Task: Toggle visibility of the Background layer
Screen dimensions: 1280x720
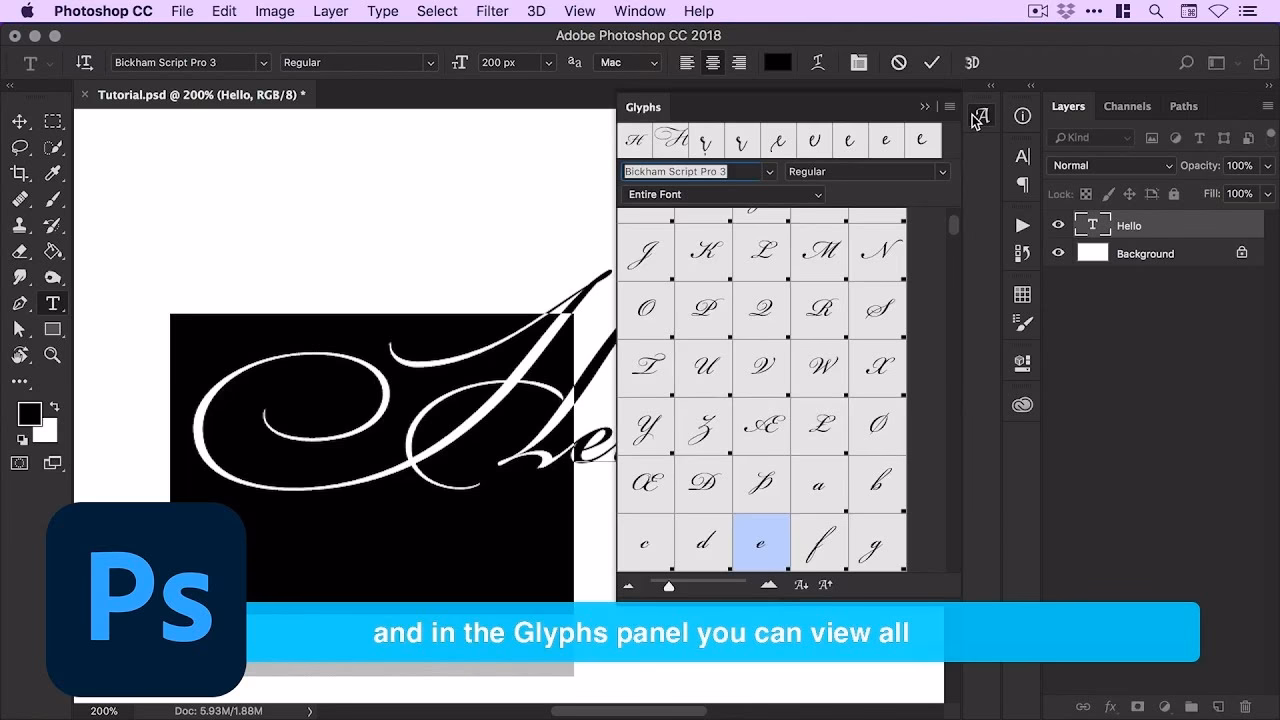Action: [x=1057, y=252]
